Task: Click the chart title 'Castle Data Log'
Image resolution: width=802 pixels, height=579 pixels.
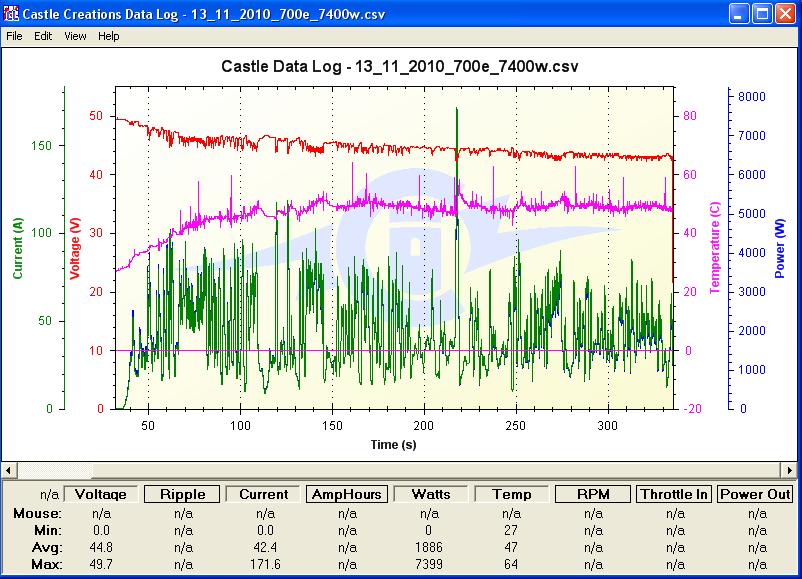Action: click(399, 66)
